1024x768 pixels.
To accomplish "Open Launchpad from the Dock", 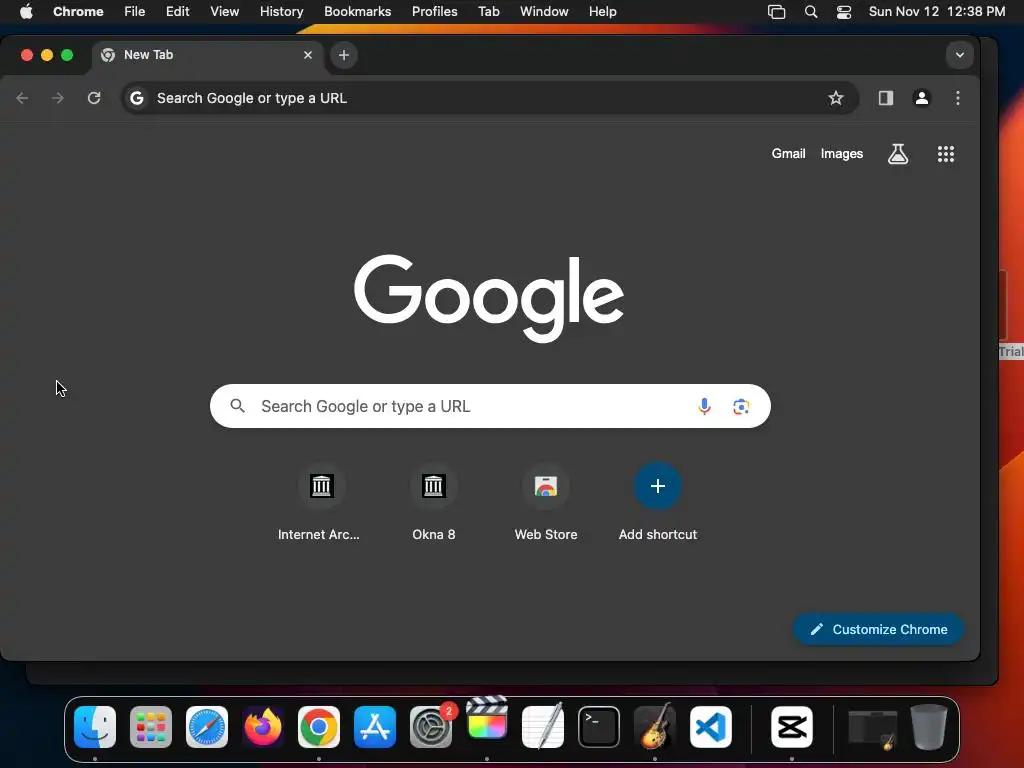I will 151,727.
